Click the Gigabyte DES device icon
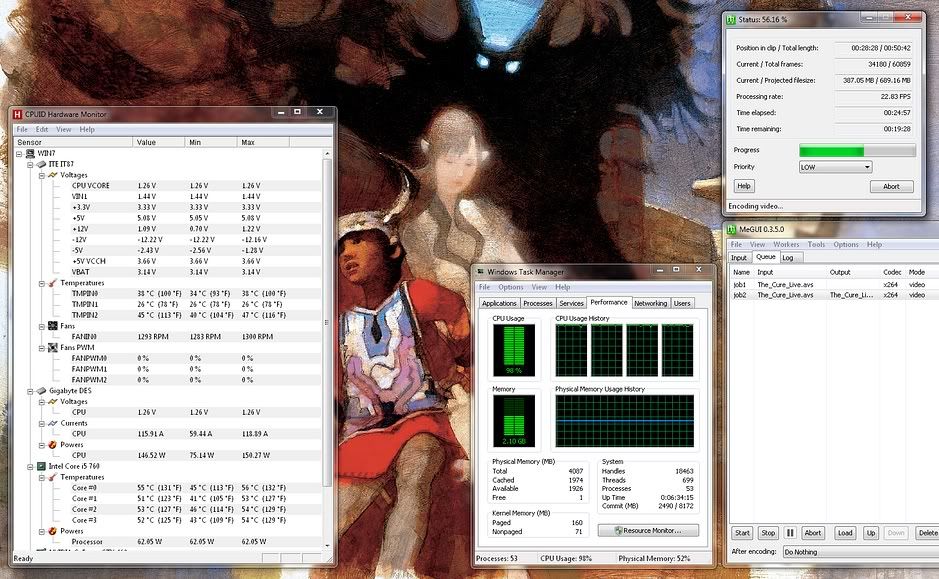The height and width of the screenshot is (579, 939). click(41, 391)
